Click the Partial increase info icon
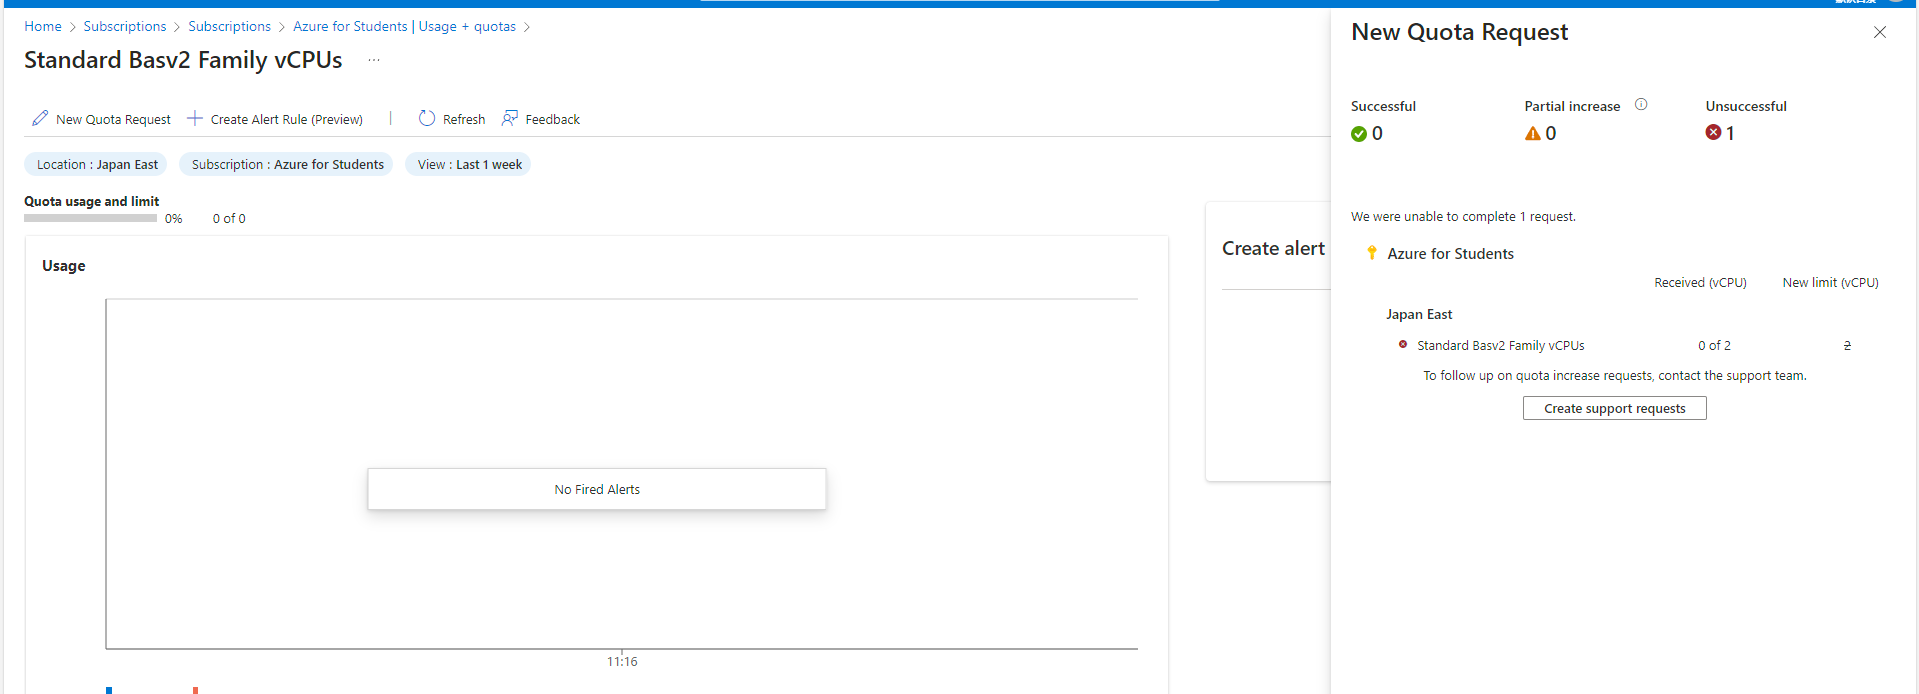 1641,104
